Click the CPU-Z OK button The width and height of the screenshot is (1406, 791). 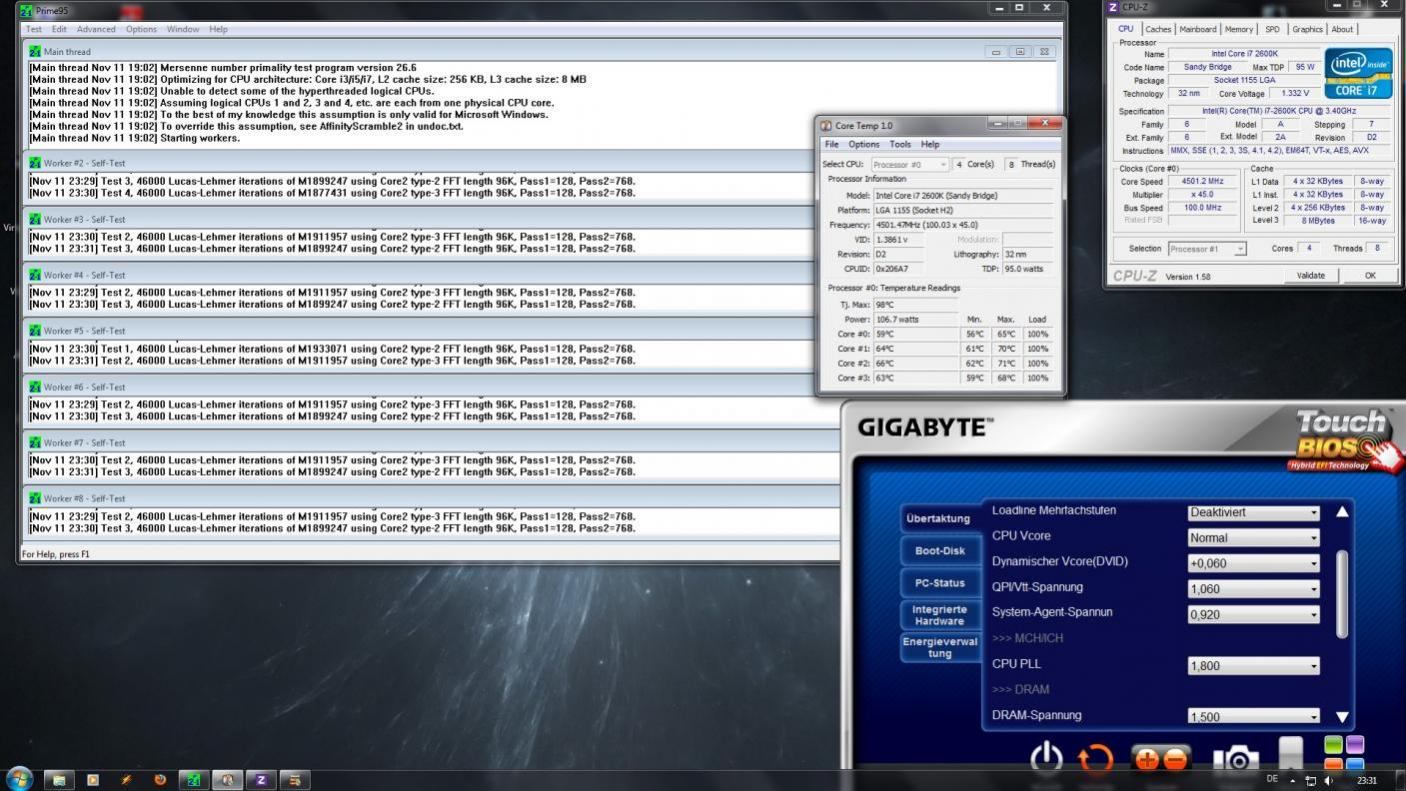pyautogui.click(x=1369, y=275)
